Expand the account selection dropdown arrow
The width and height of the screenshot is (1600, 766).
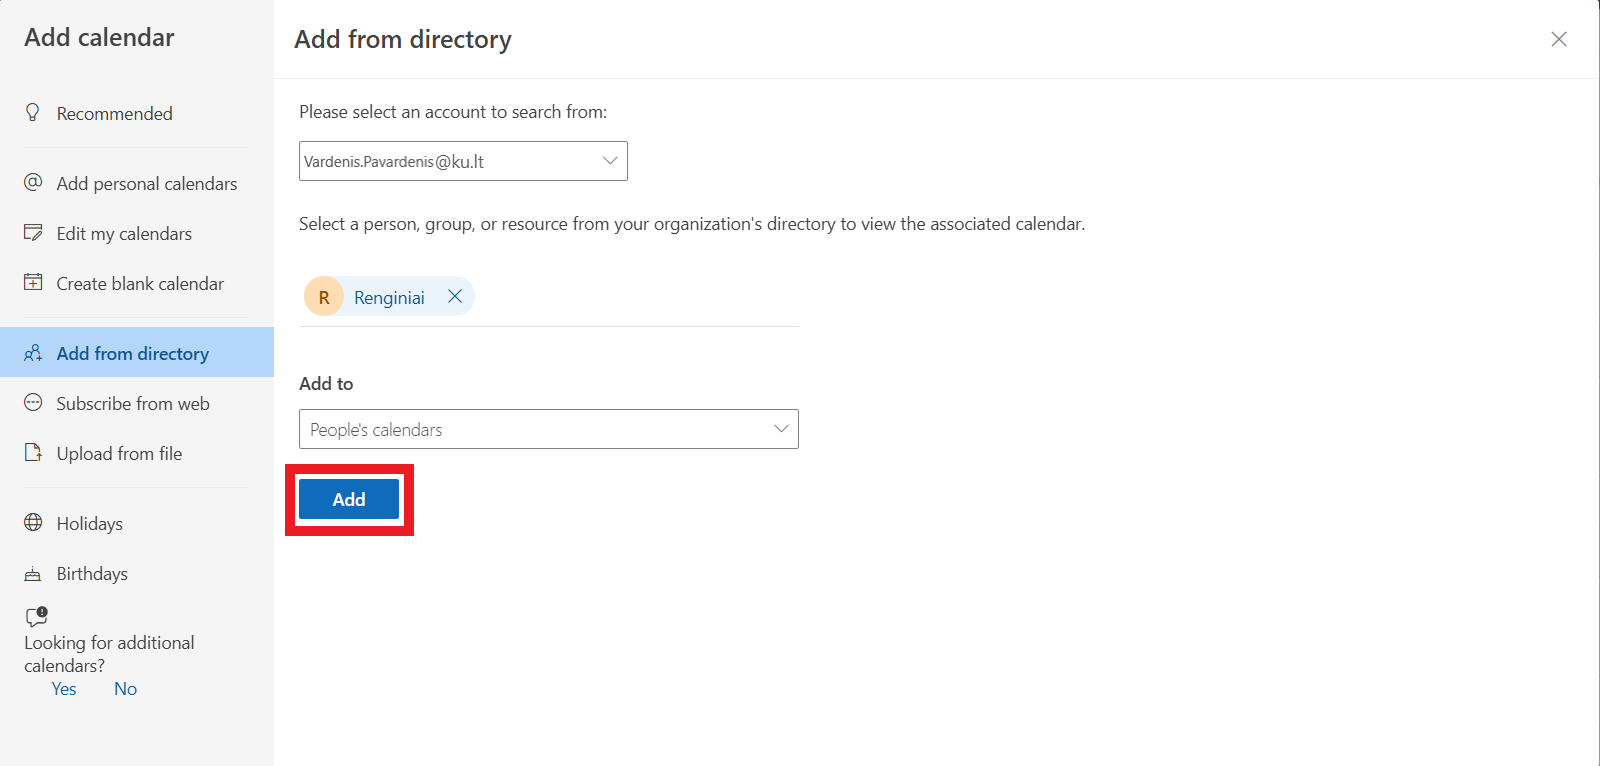610,160
